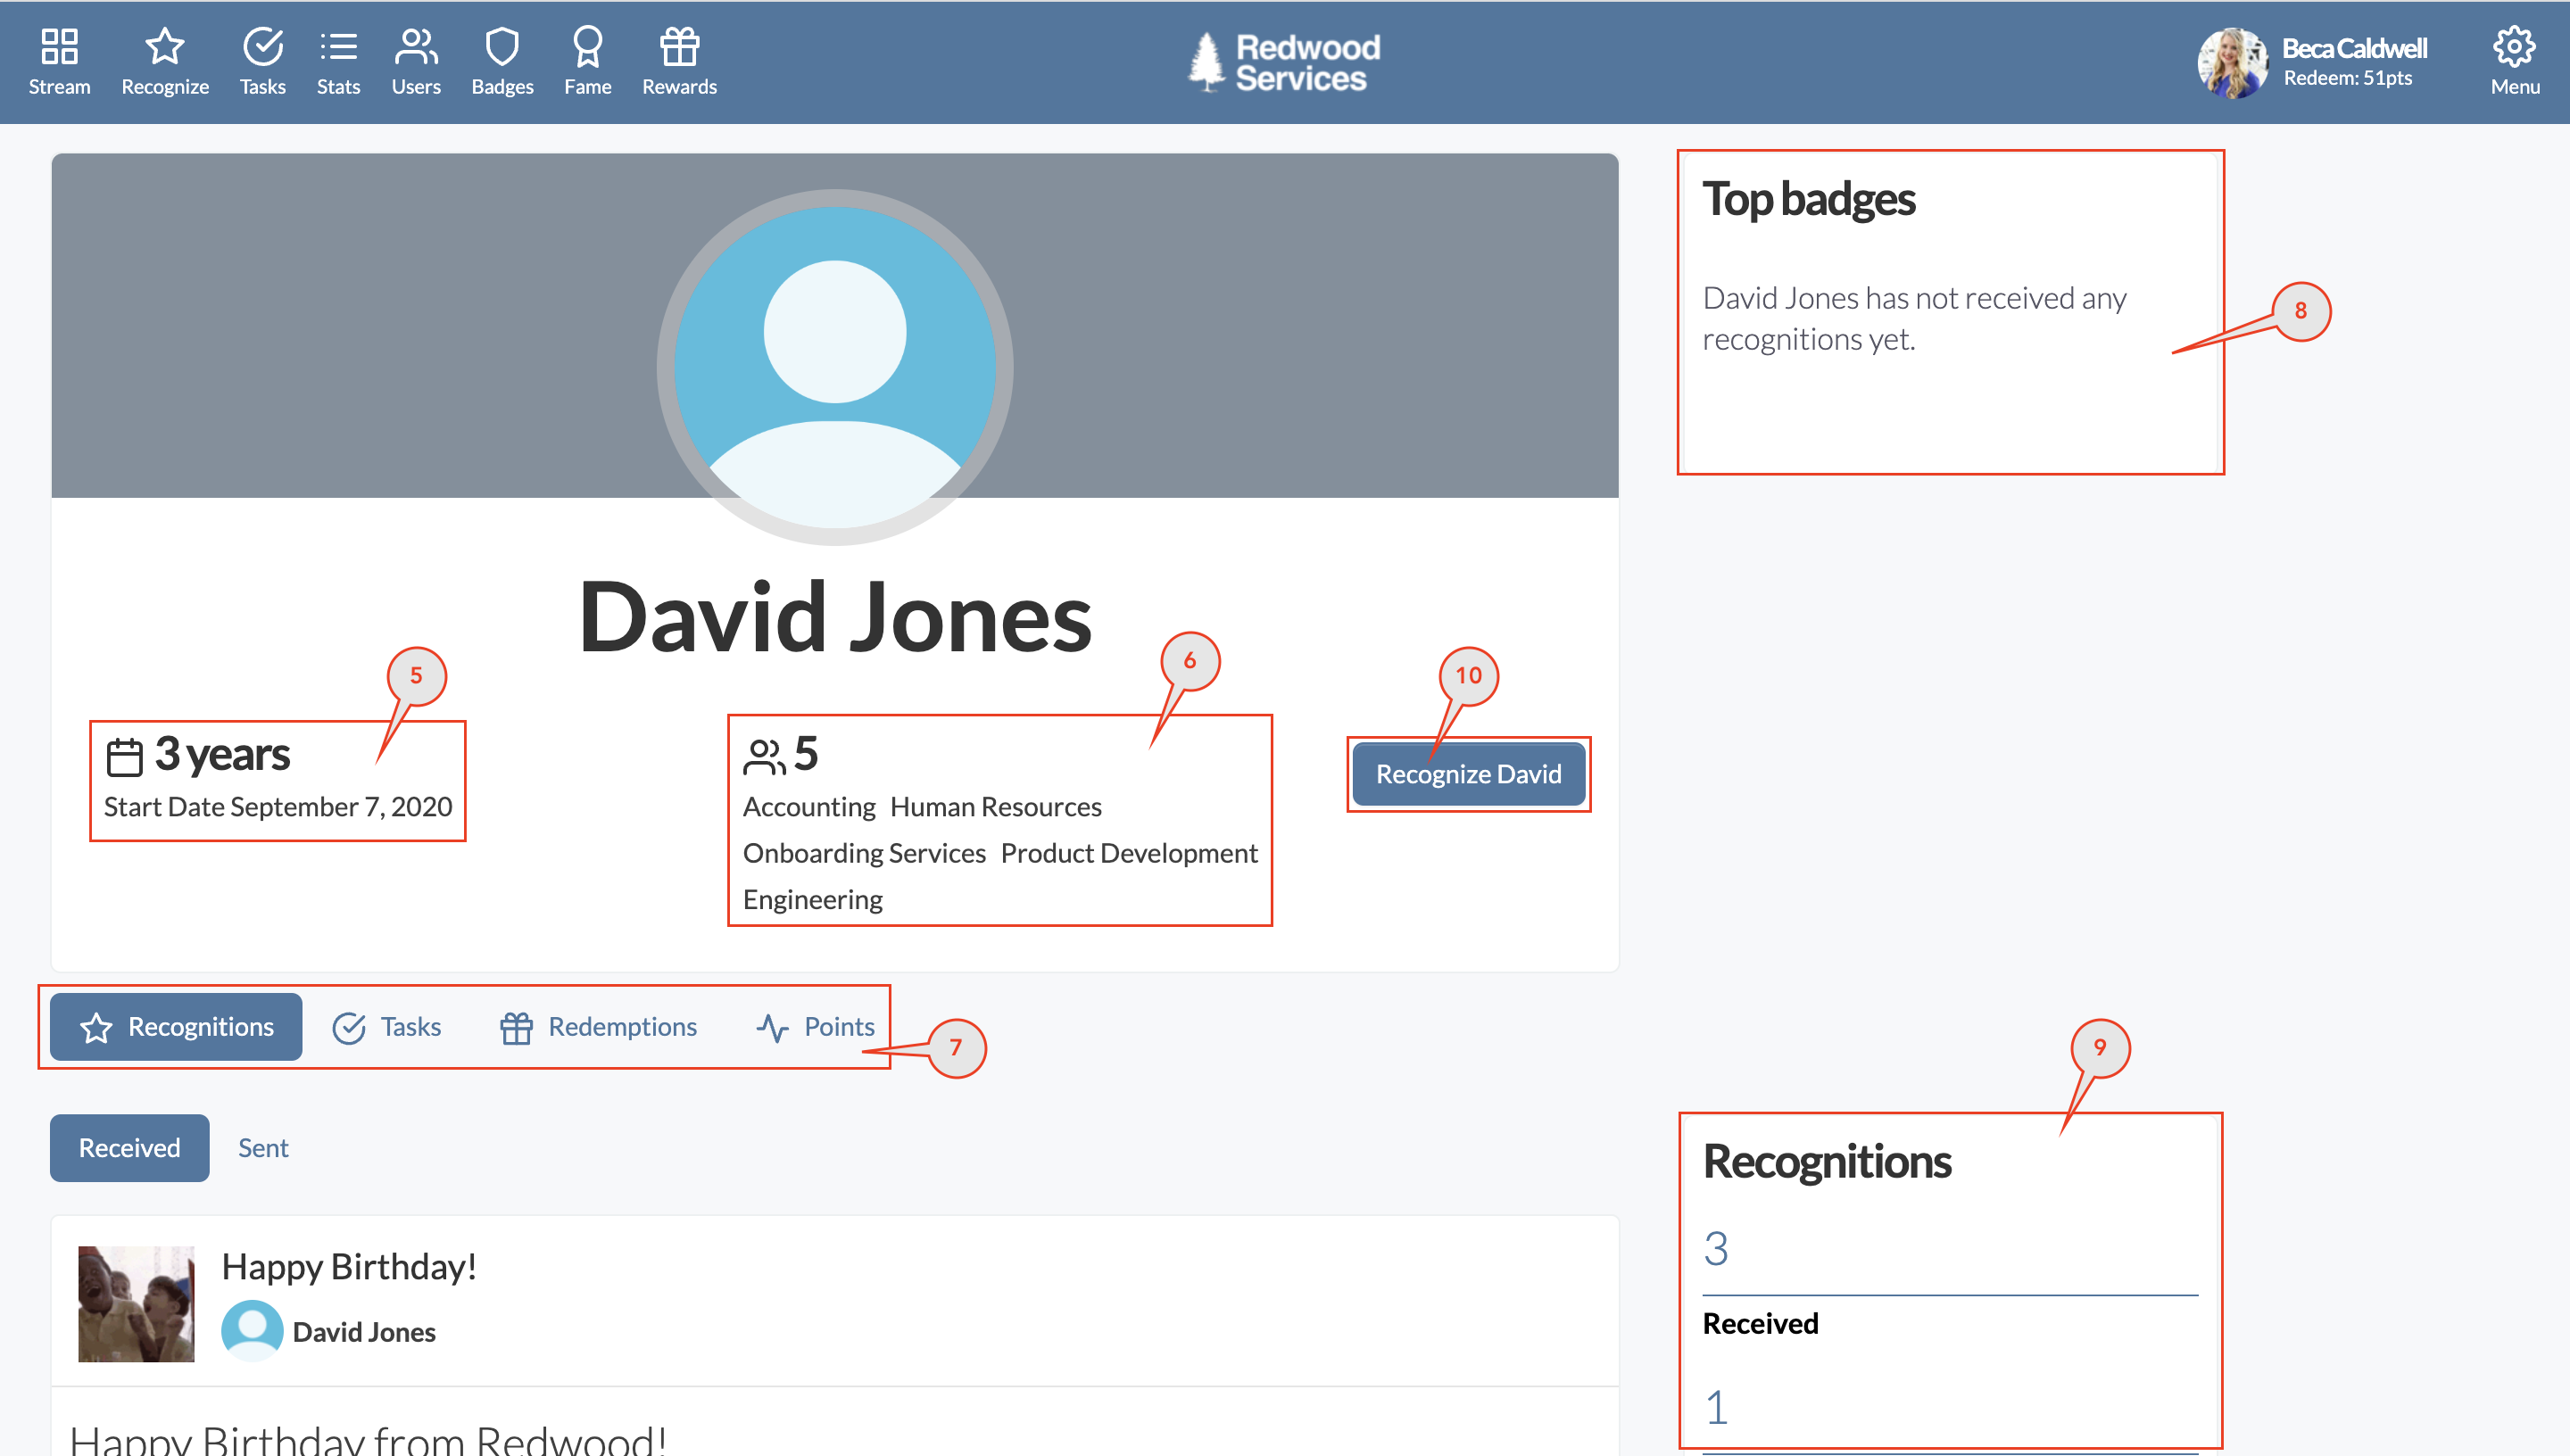Click the Beca Caldwell name link
Screen dimensions: 2570x1456
[x=2355, y=48]
